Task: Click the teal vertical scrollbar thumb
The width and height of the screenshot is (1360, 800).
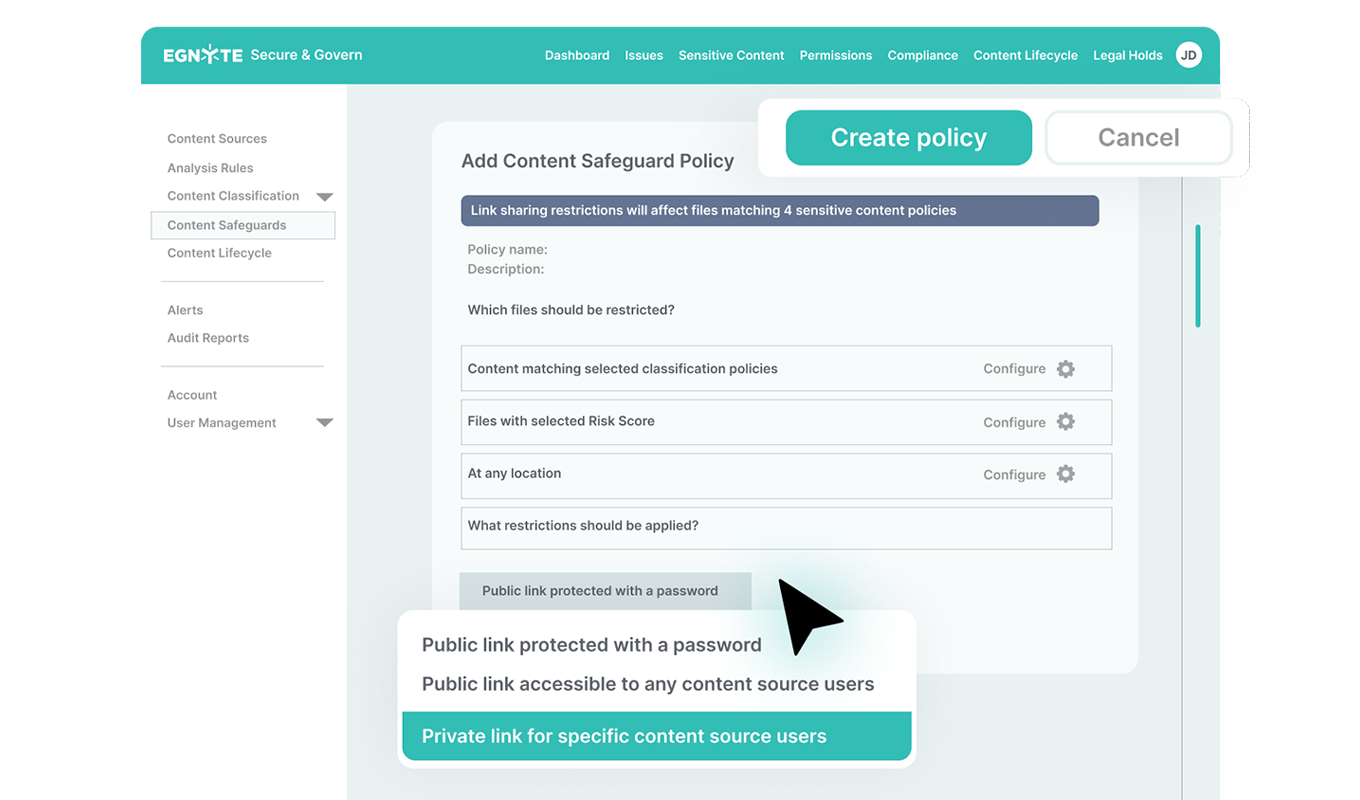Action: coord(1198,276)
